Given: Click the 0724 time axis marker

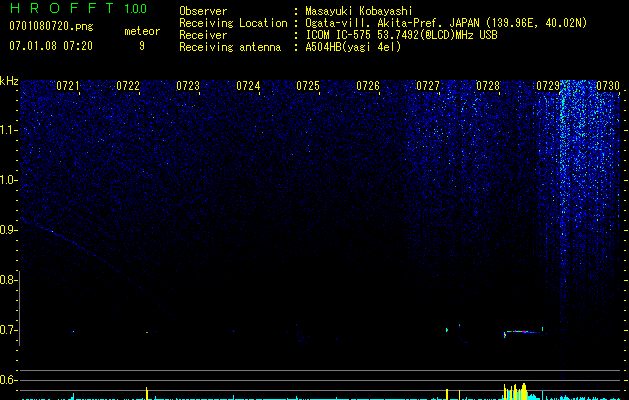Looking at the screenshot, I should coord(248,86).
